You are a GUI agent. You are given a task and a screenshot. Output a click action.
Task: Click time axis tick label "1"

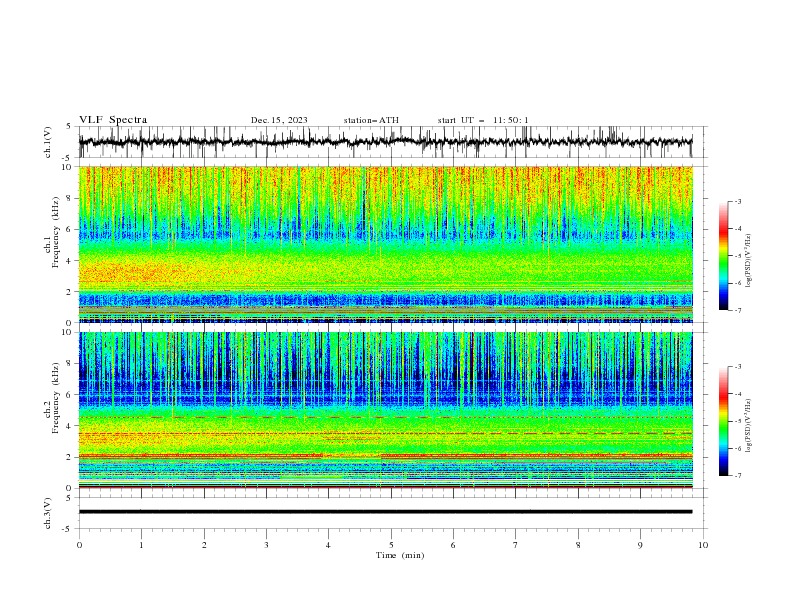point(141,545)
